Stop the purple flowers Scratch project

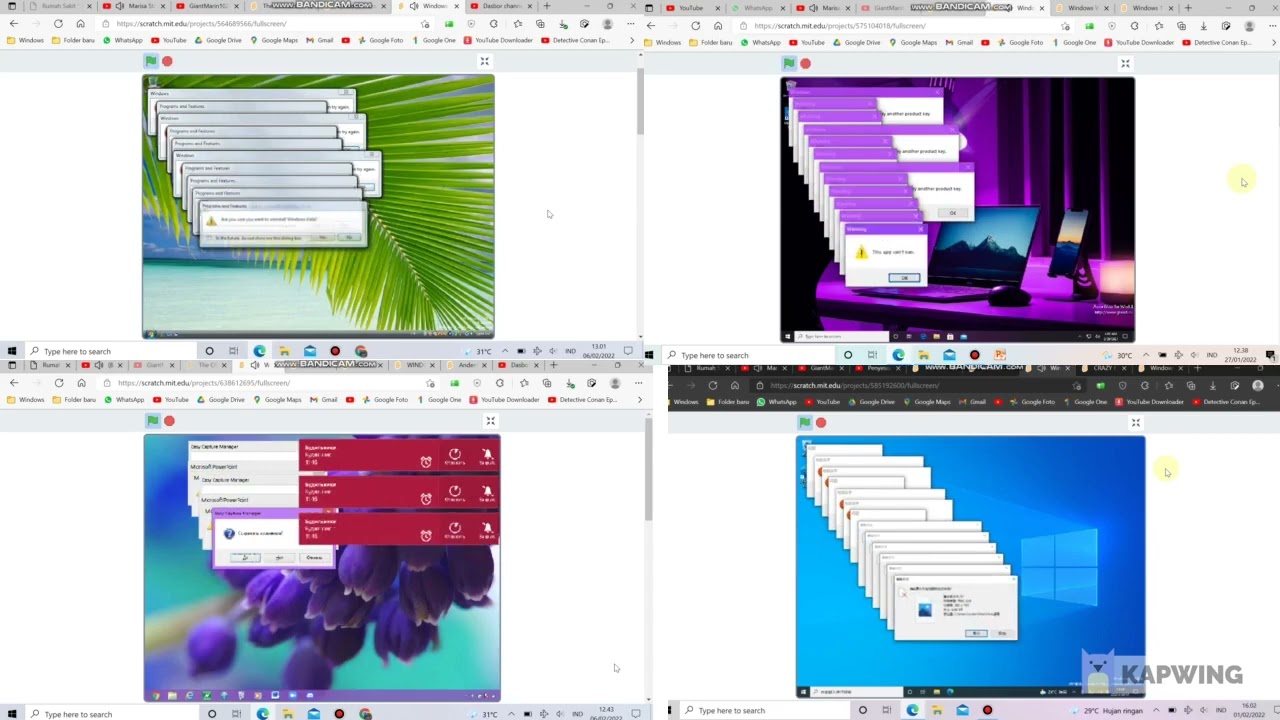pos(169,421)
